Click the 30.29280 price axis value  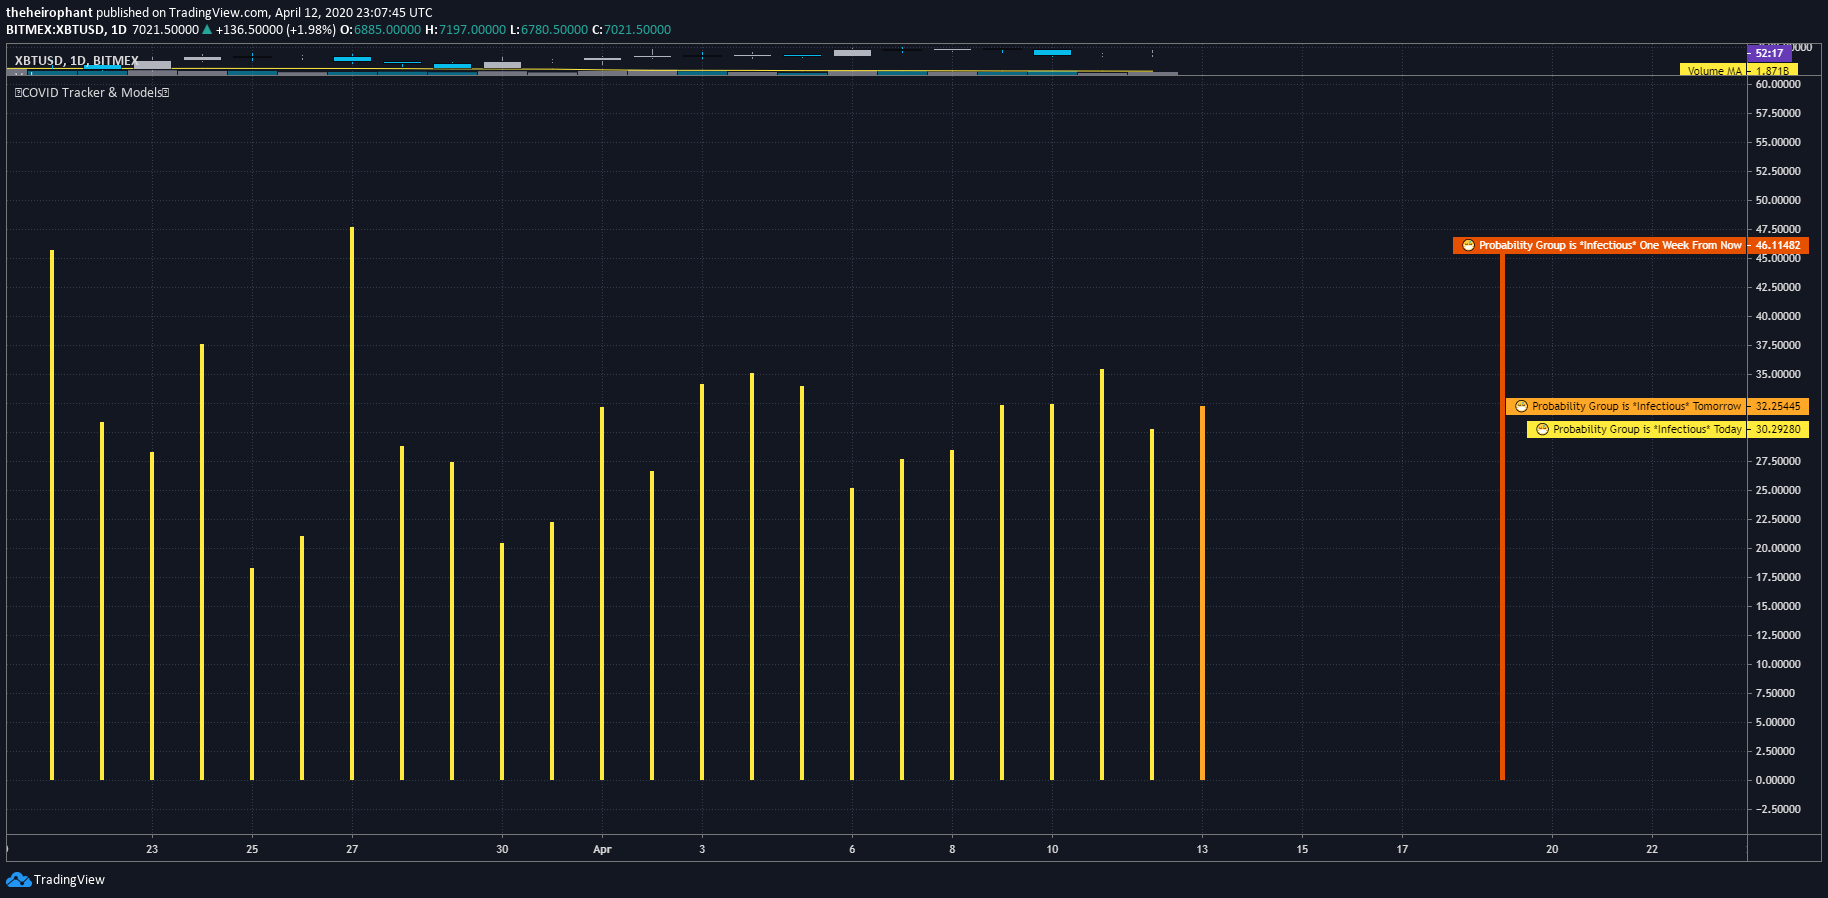(x=1778, y=429)
